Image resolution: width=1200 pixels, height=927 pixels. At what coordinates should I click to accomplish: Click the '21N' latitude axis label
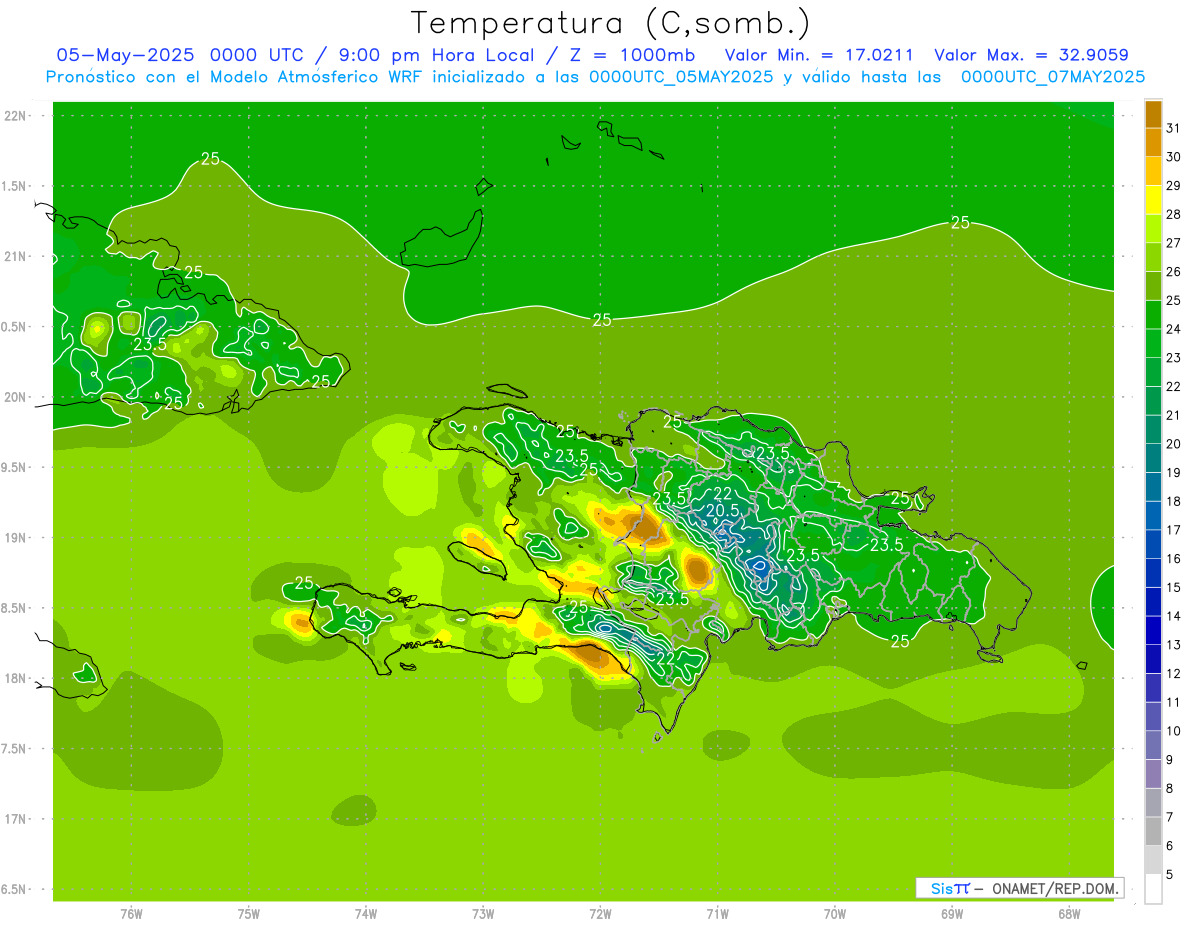(16, 256)
